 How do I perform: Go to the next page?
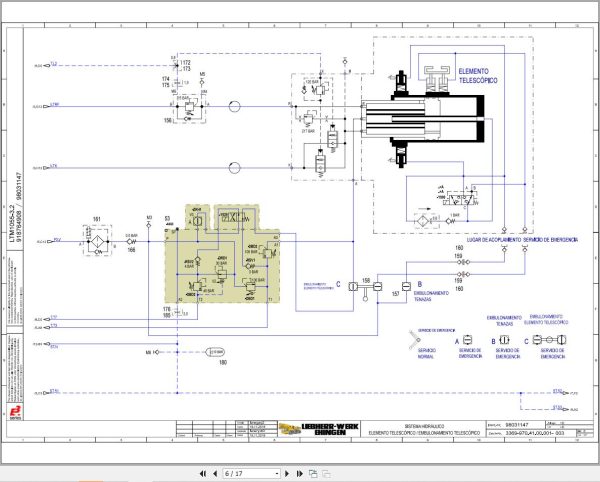point(287,474)
